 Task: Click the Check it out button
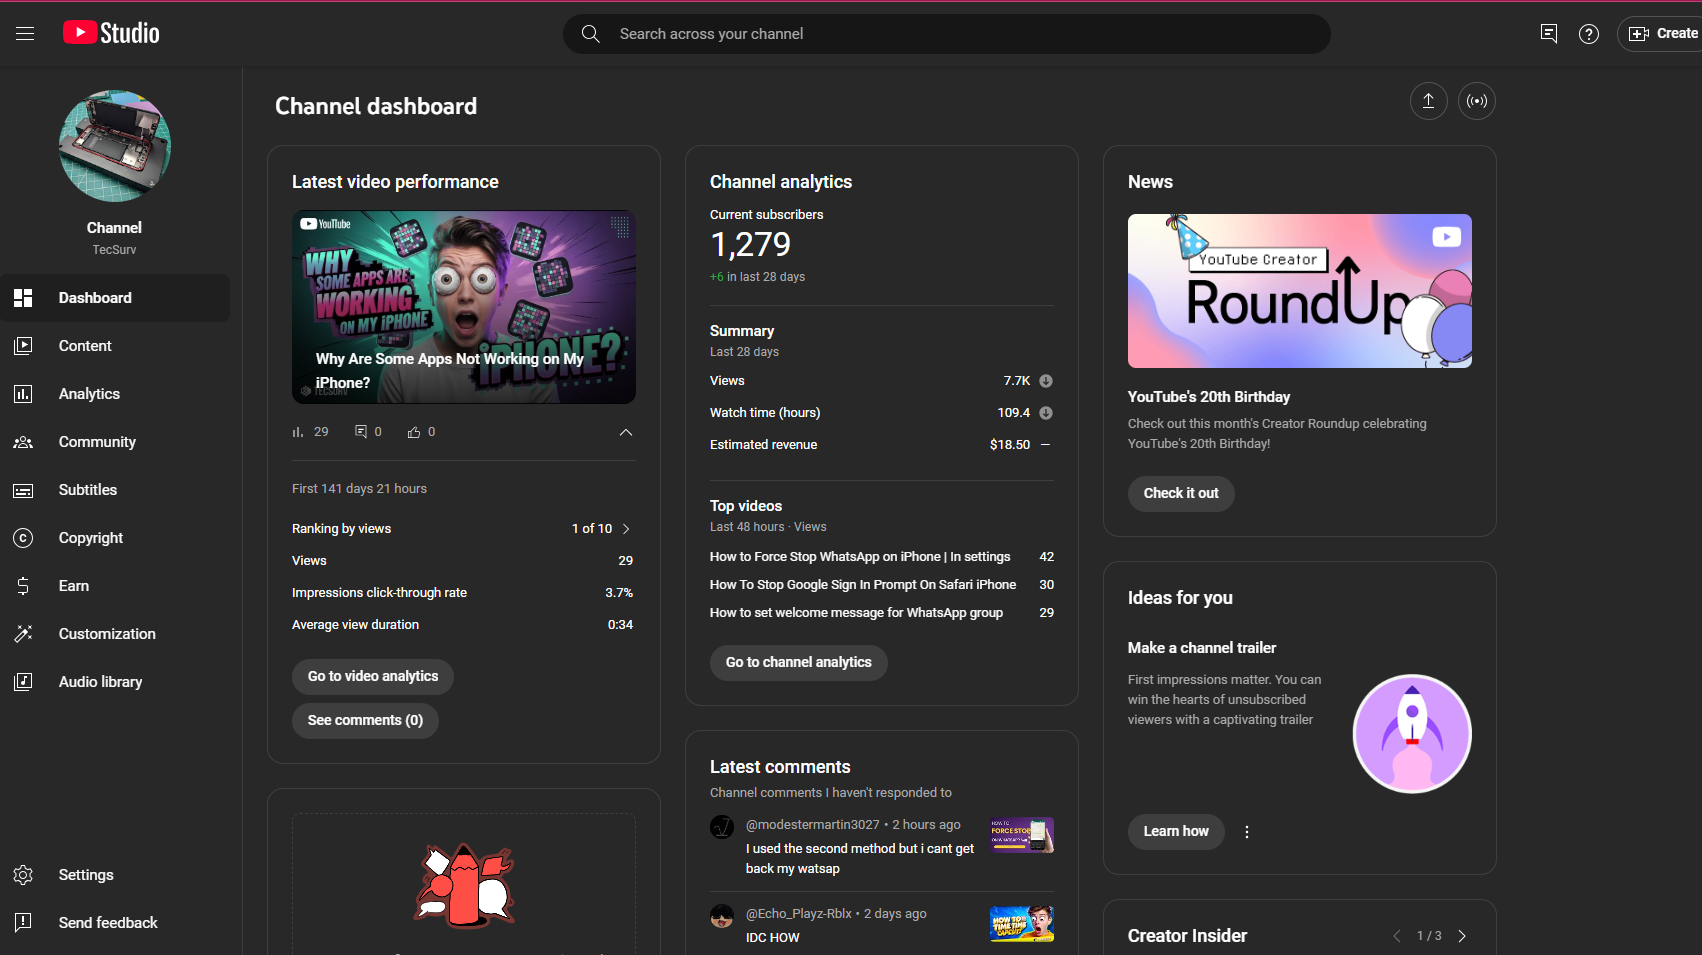pyautogui.click(x=1181, y=494)
